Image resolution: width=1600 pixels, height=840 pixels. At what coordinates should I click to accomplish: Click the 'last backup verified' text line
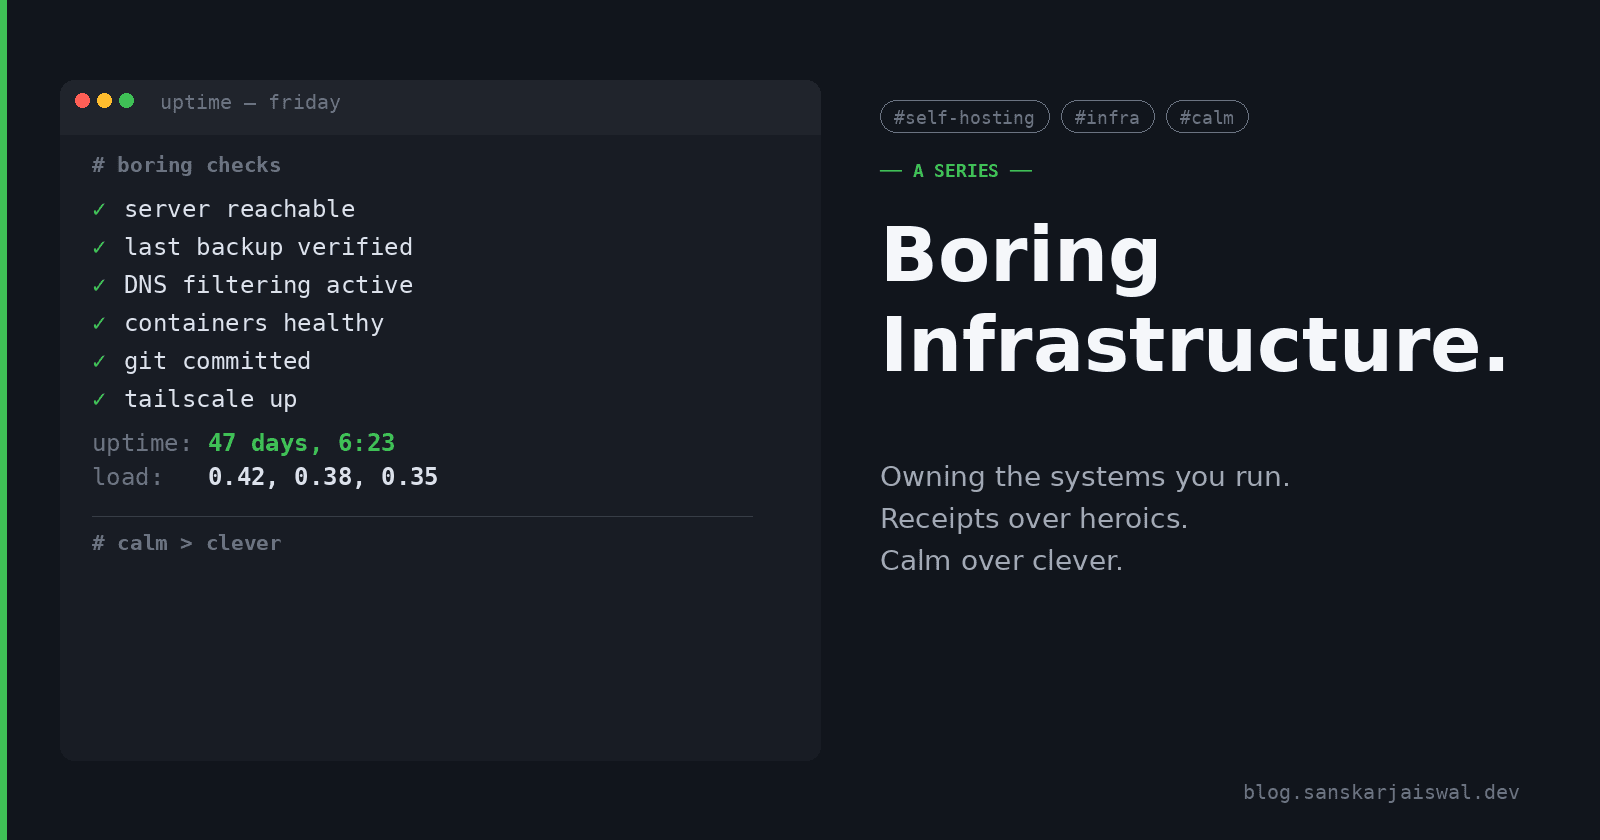pos(268,247)
